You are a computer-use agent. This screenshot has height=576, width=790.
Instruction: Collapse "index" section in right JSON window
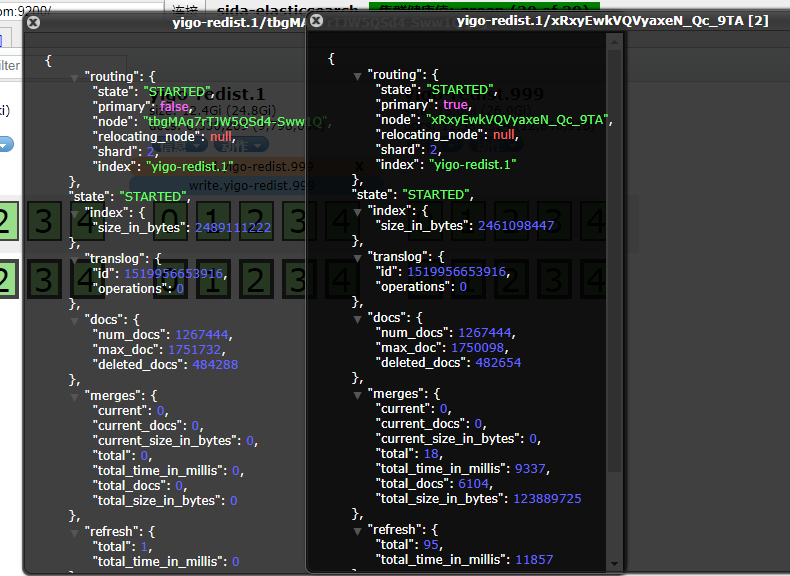(x=358, y=212)
